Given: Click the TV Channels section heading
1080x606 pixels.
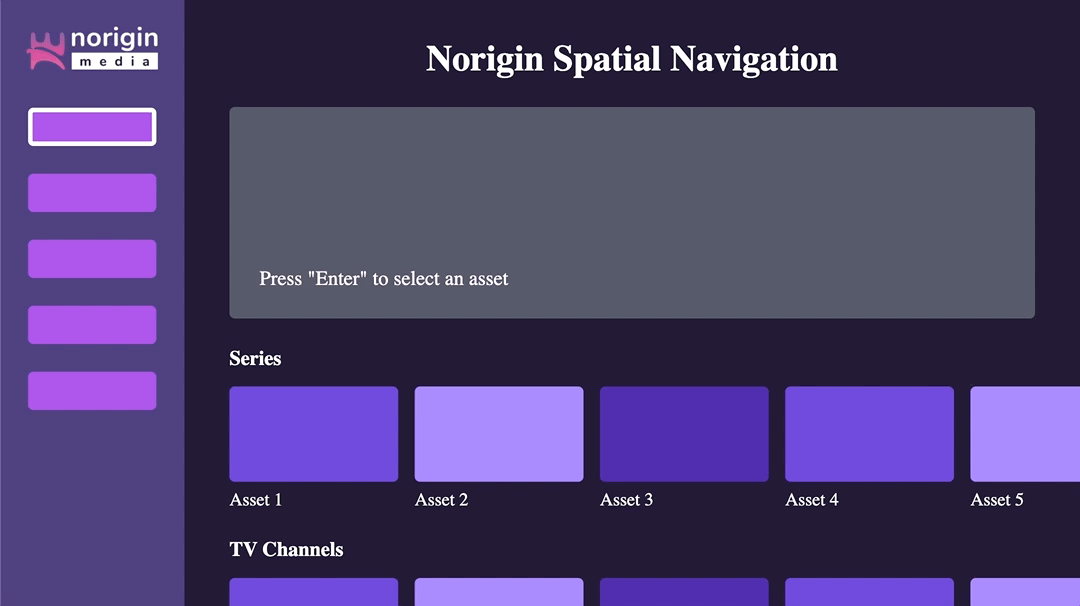Looking at the screenshot, I should tap(286, 549).
